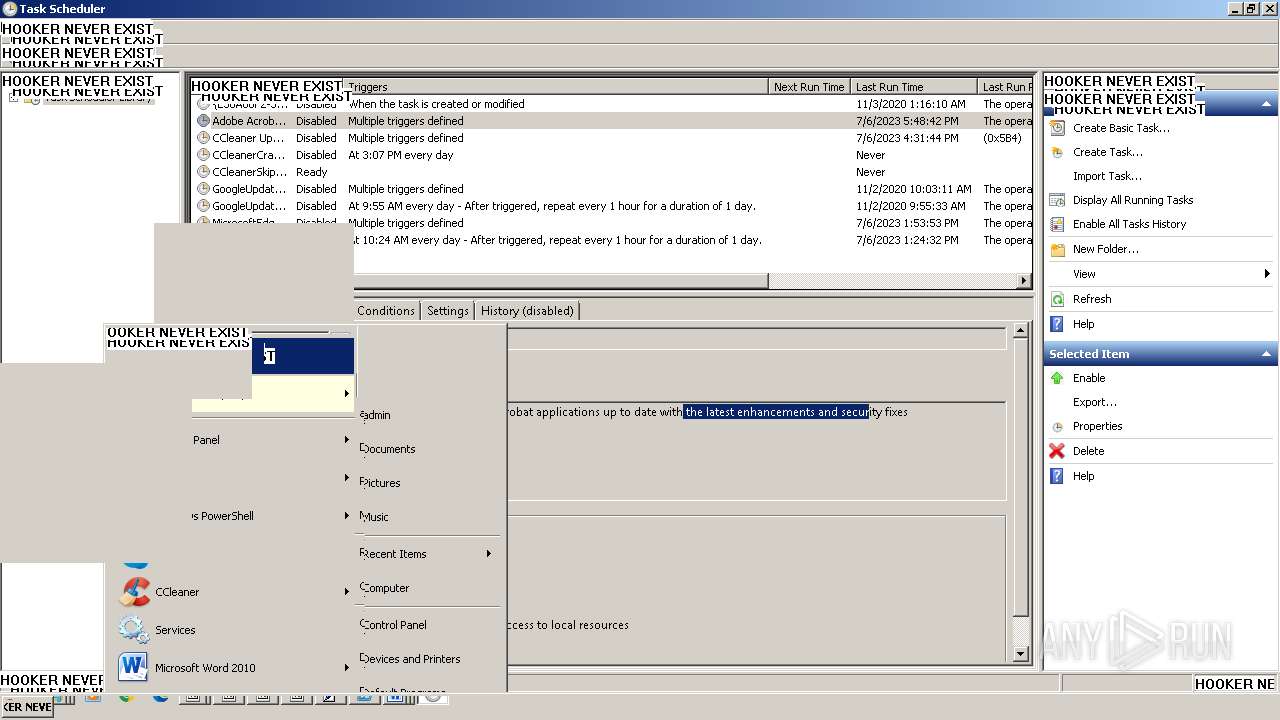
Task: Open Music from the Start menu
Action: click(374, 517)
